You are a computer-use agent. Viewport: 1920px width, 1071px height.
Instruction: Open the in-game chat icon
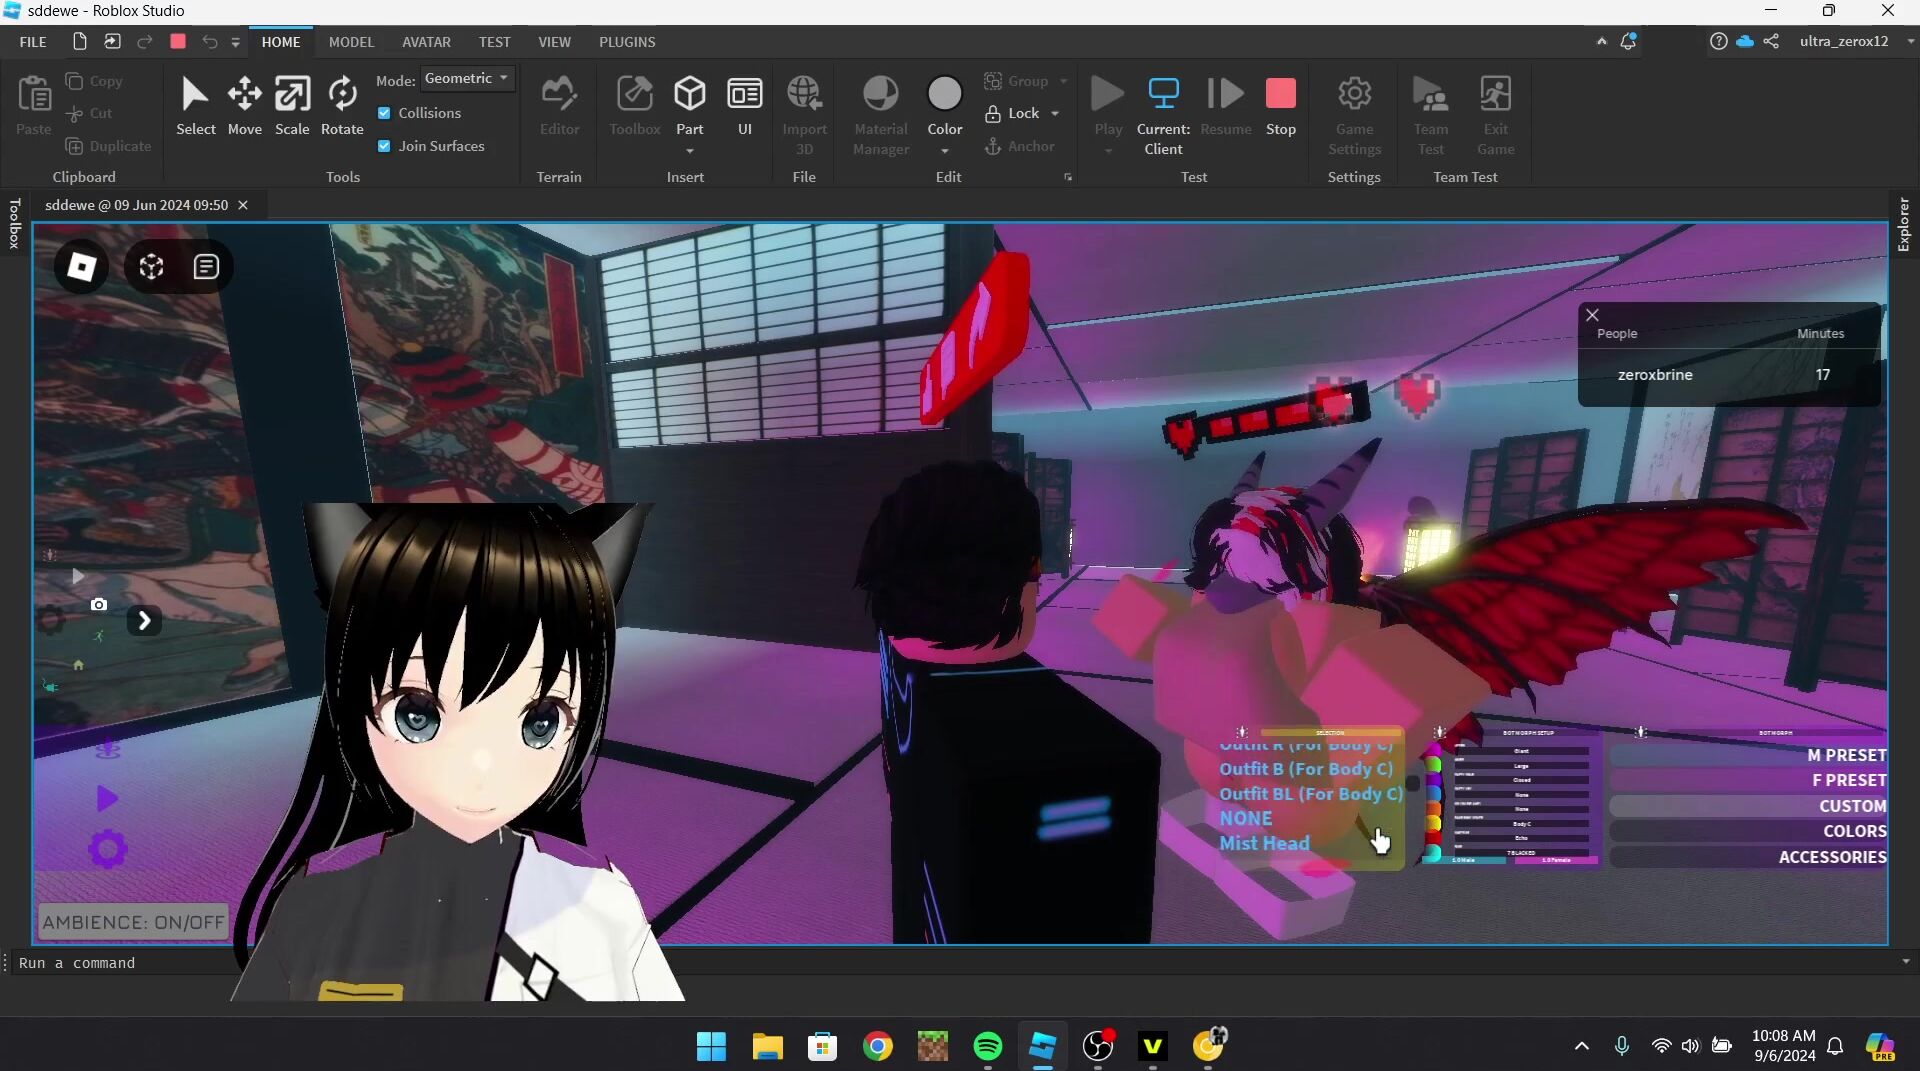tap(206, 267)
